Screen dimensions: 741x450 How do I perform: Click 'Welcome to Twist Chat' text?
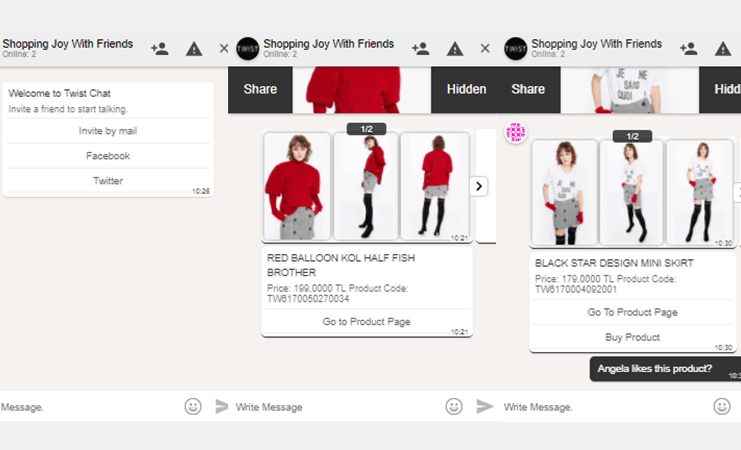[x=60, y=94]
